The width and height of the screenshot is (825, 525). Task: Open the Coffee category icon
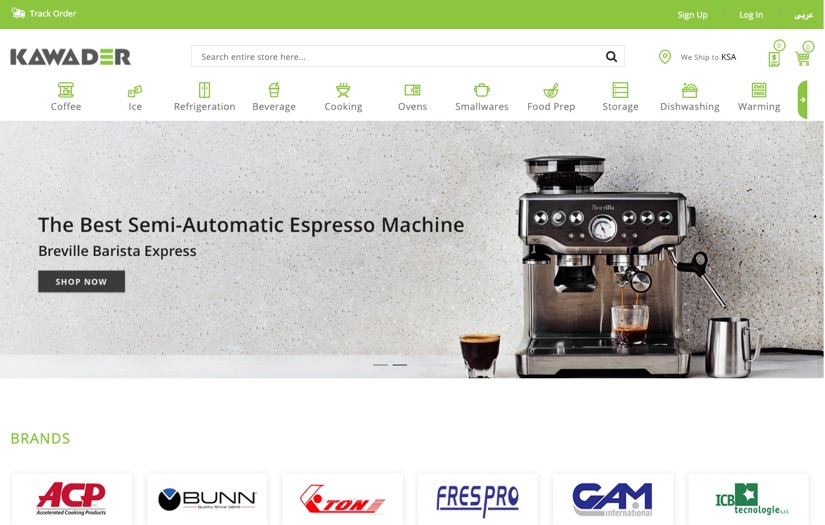(66, 90)
